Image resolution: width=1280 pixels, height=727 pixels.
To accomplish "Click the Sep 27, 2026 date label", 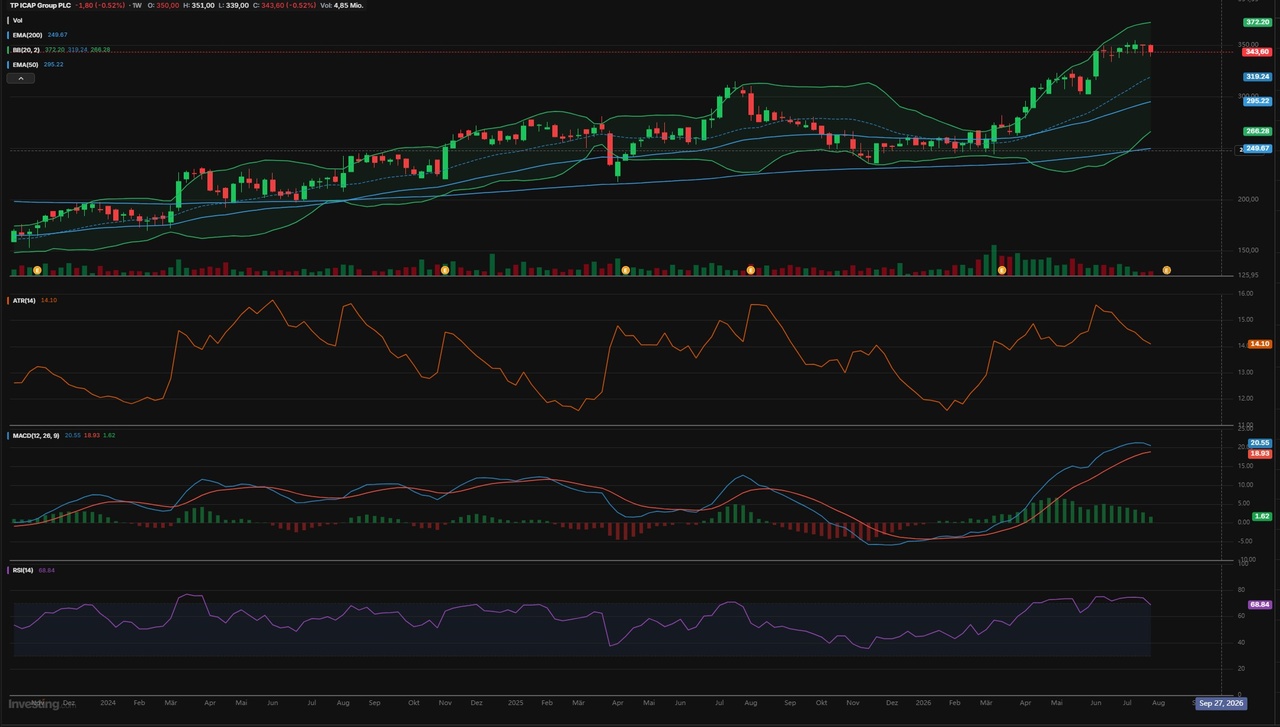I will click(1221, 703).
